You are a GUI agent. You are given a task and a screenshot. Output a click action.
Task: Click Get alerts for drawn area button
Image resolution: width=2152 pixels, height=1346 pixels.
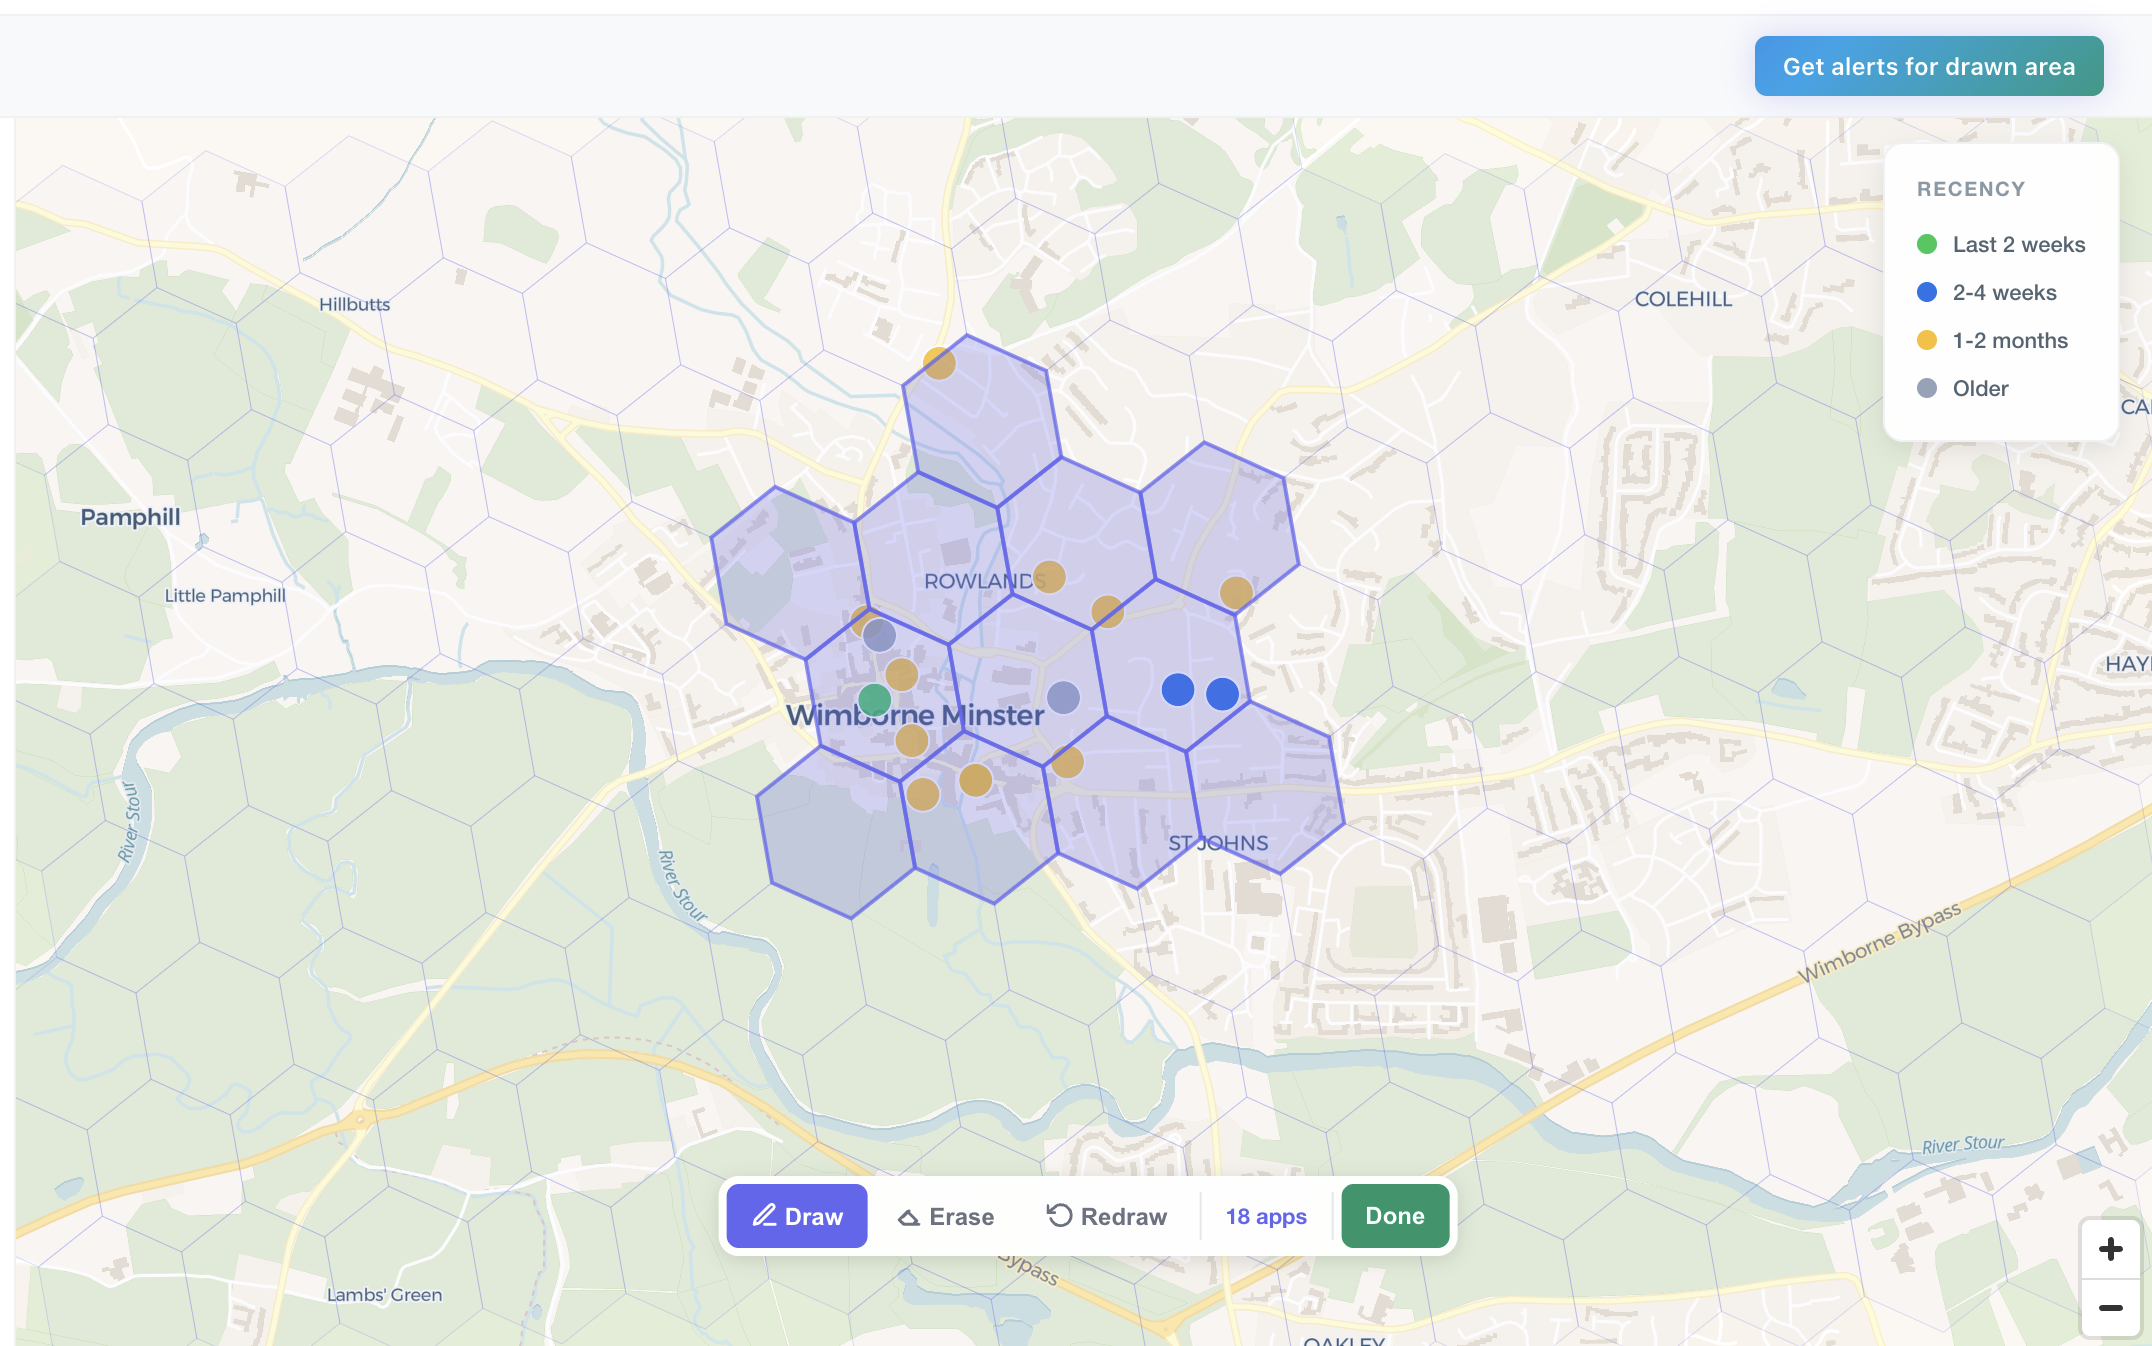[1928, 66]
